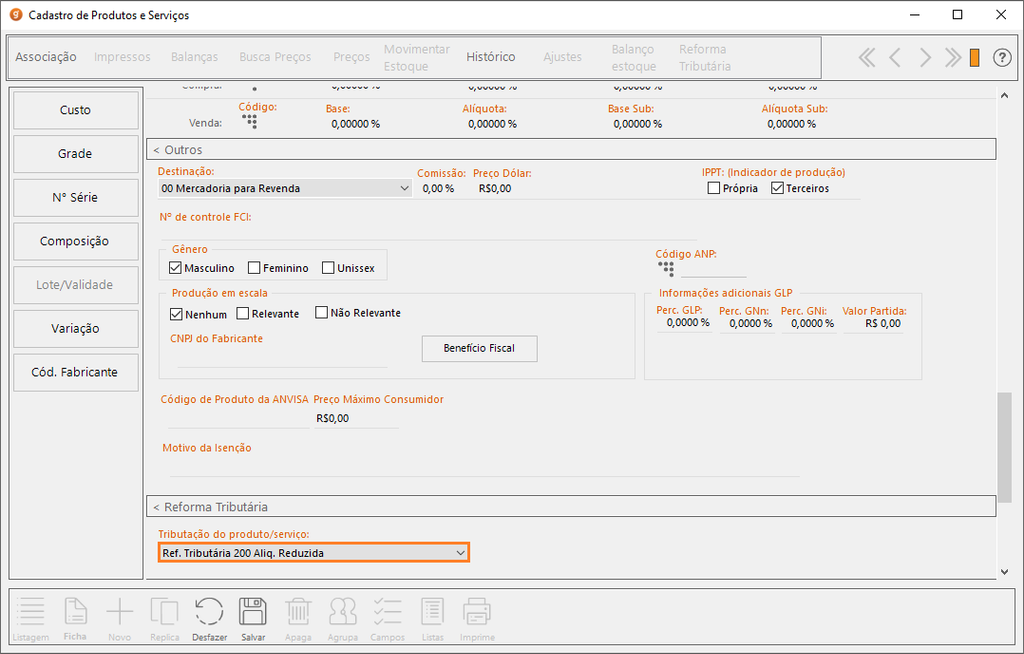Tick the Unissex checkbox
The height and width of the screenshot is (654, 1024).
[328, 268]
